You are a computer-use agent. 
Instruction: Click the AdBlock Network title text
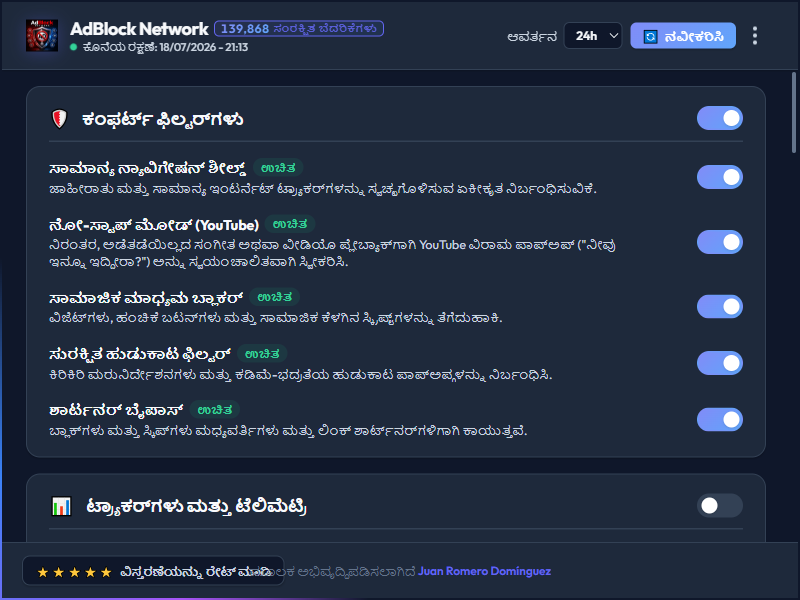[x=139, y=29]
